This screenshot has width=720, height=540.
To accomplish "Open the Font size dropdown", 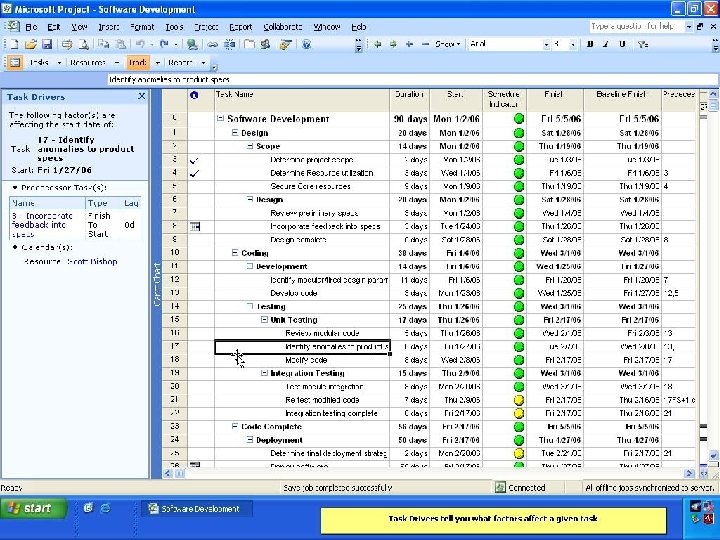I will pyautogui.click(x=573, y=44).
